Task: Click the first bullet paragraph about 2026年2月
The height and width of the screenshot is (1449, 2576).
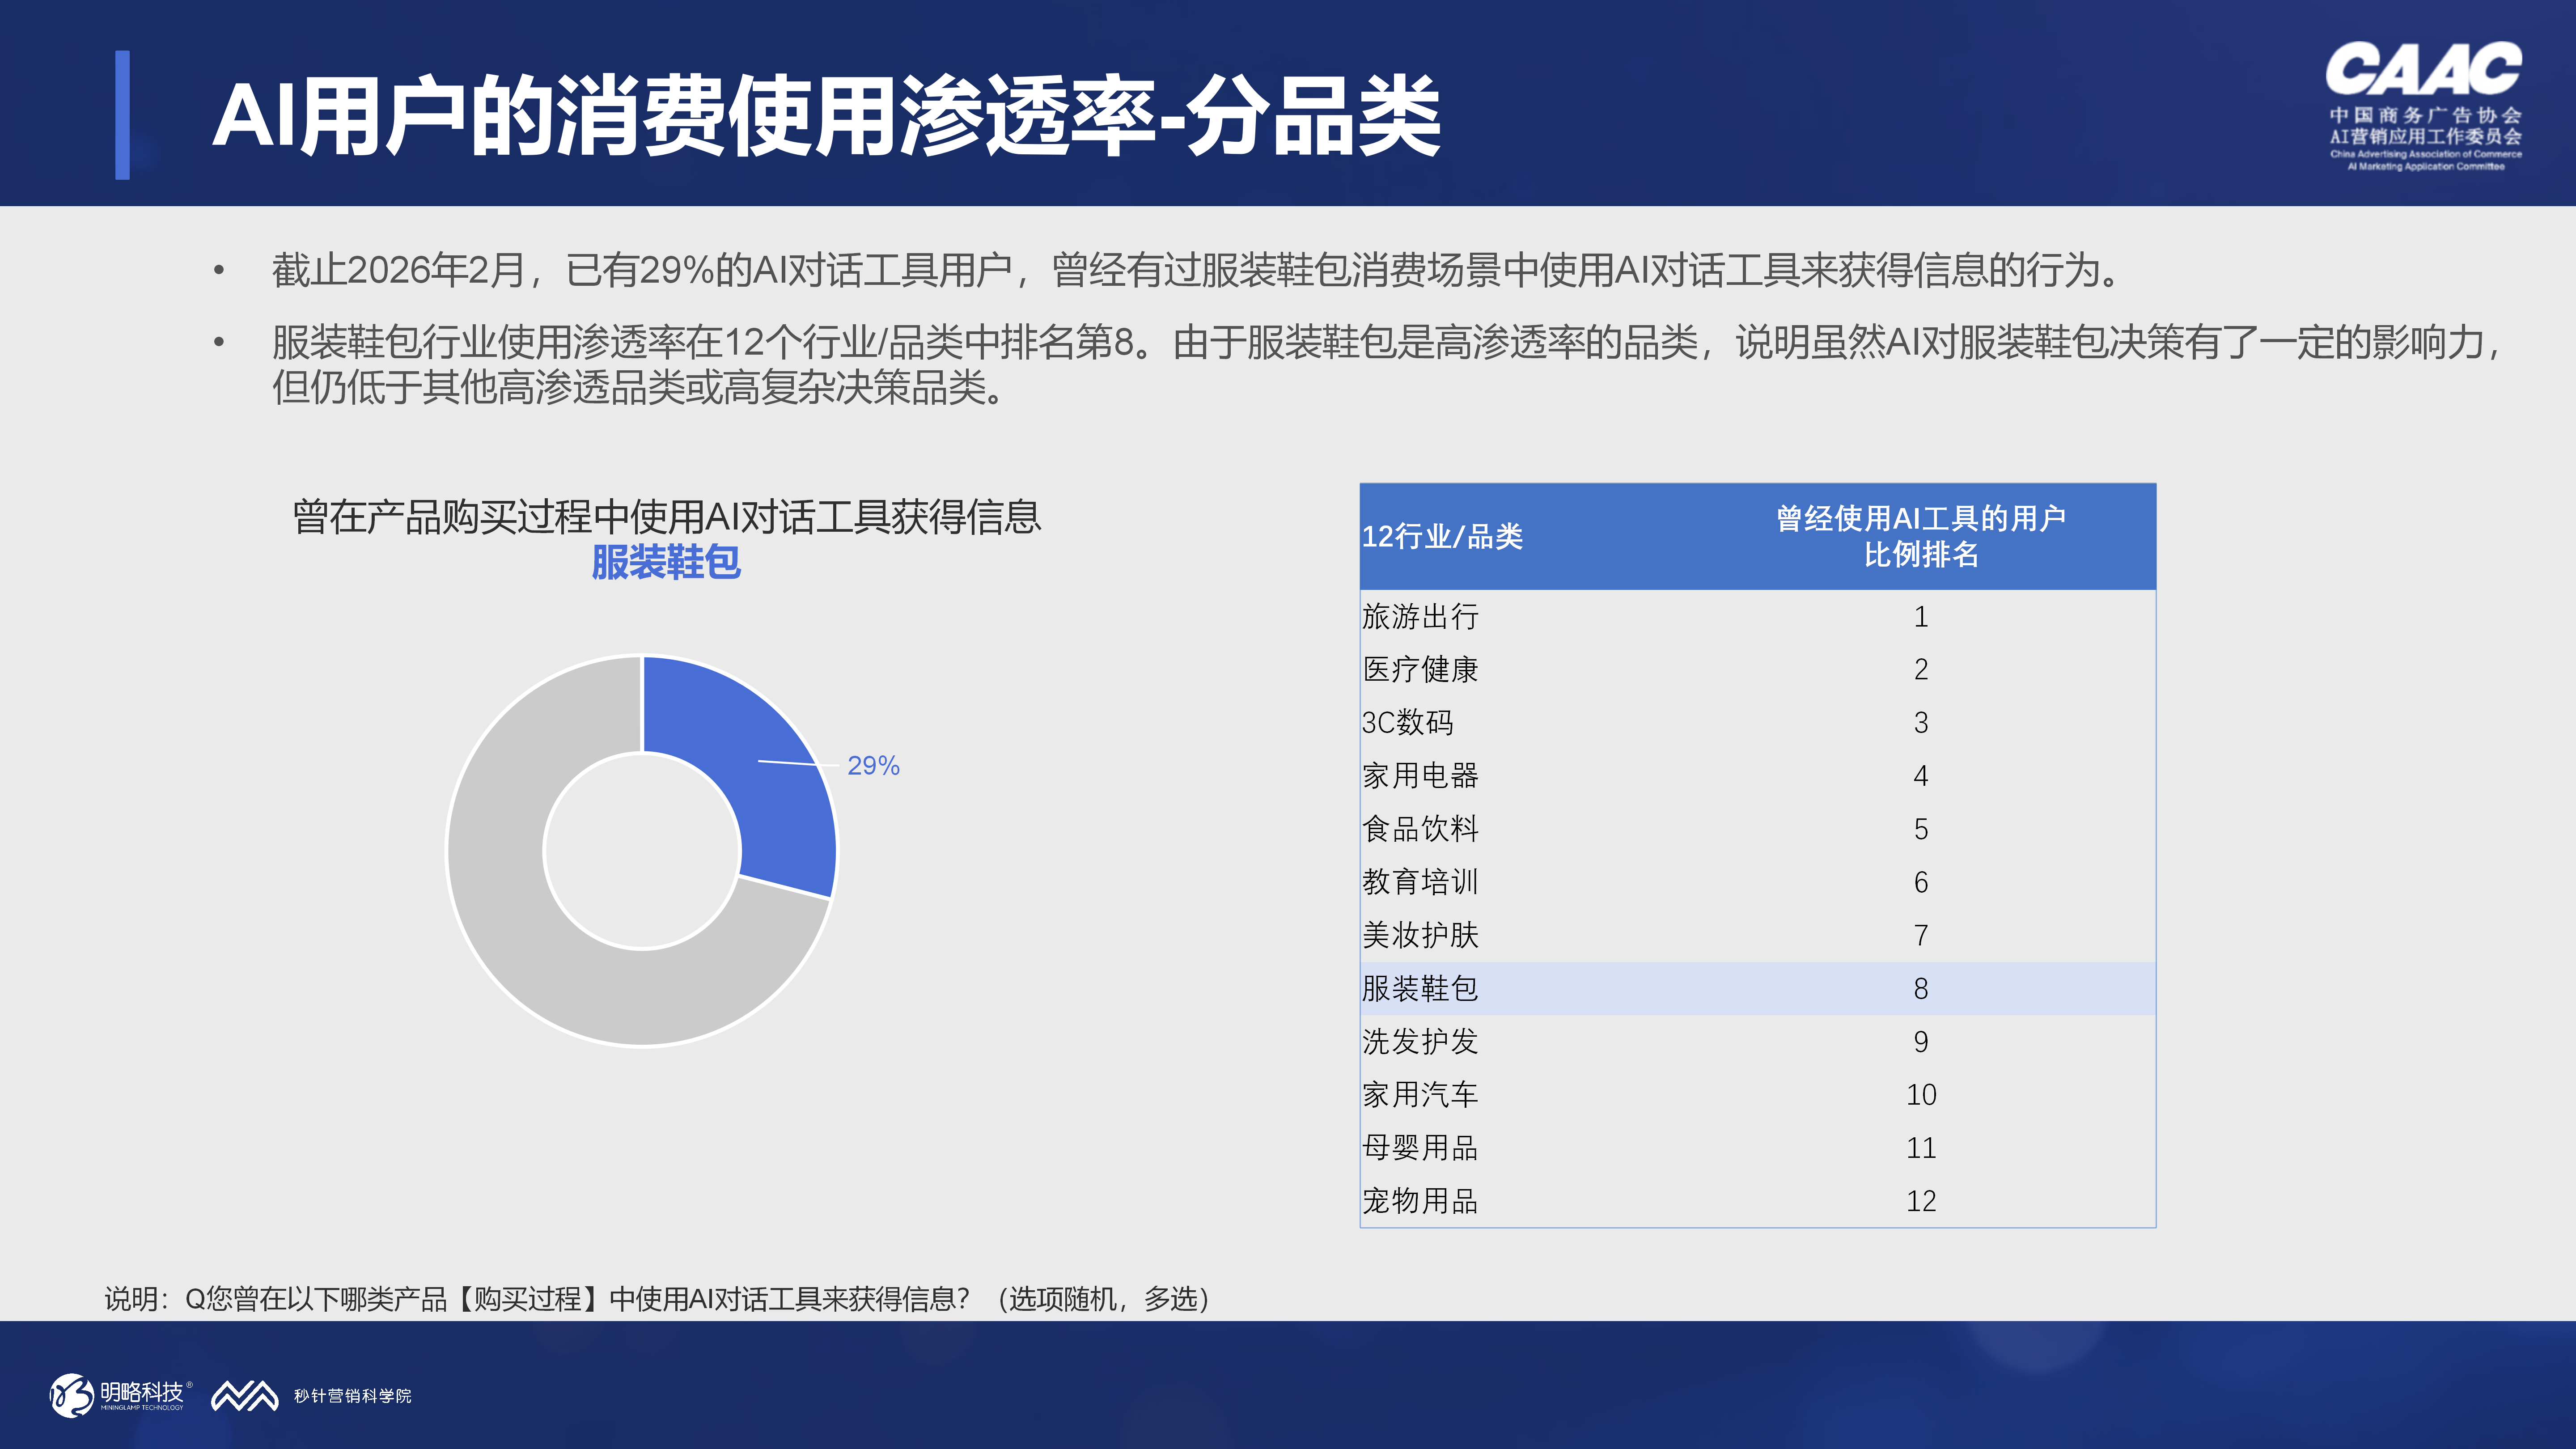Action: (x=1195, y=270)
